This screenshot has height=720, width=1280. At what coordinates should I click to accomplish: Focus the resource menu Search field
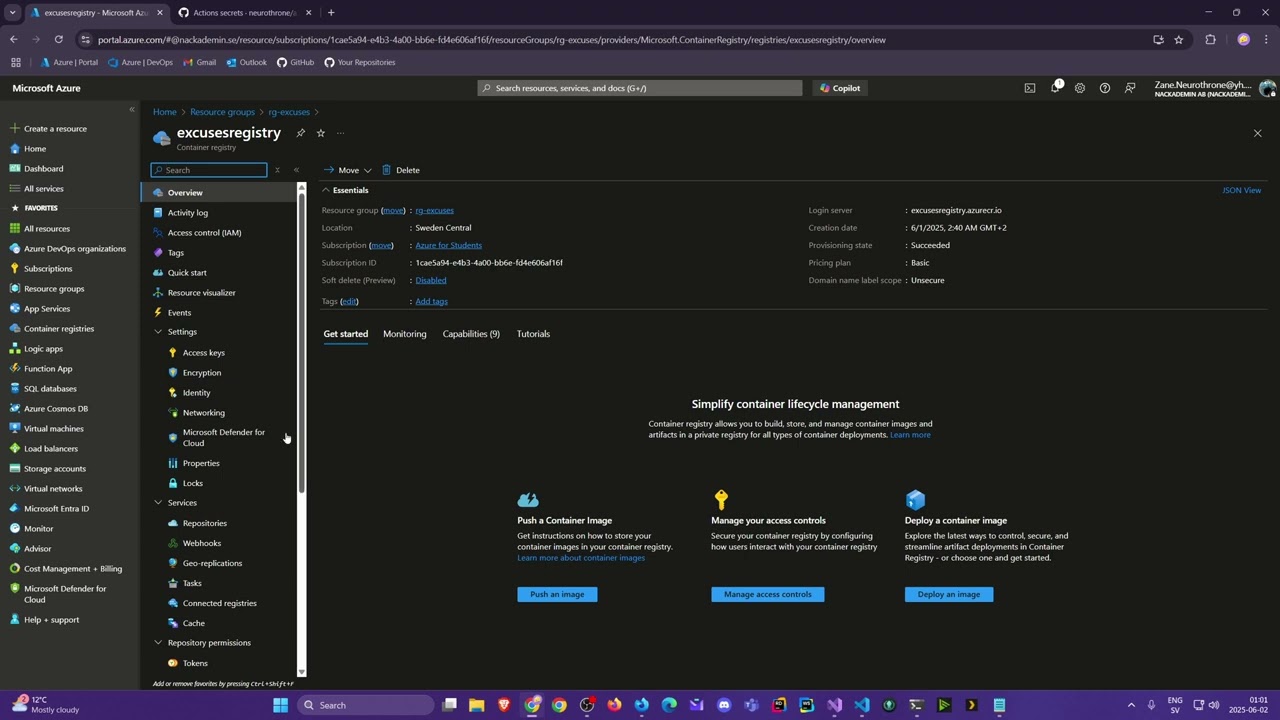209,170
